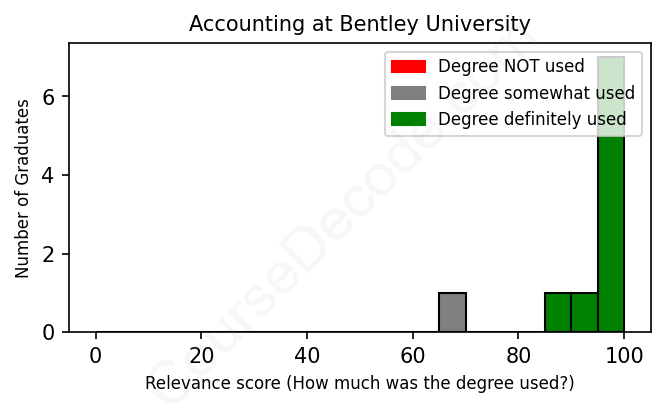Select the 'Degree somewhat used' legend label
This screenshot has height=408, width=665.
[536, 93]
